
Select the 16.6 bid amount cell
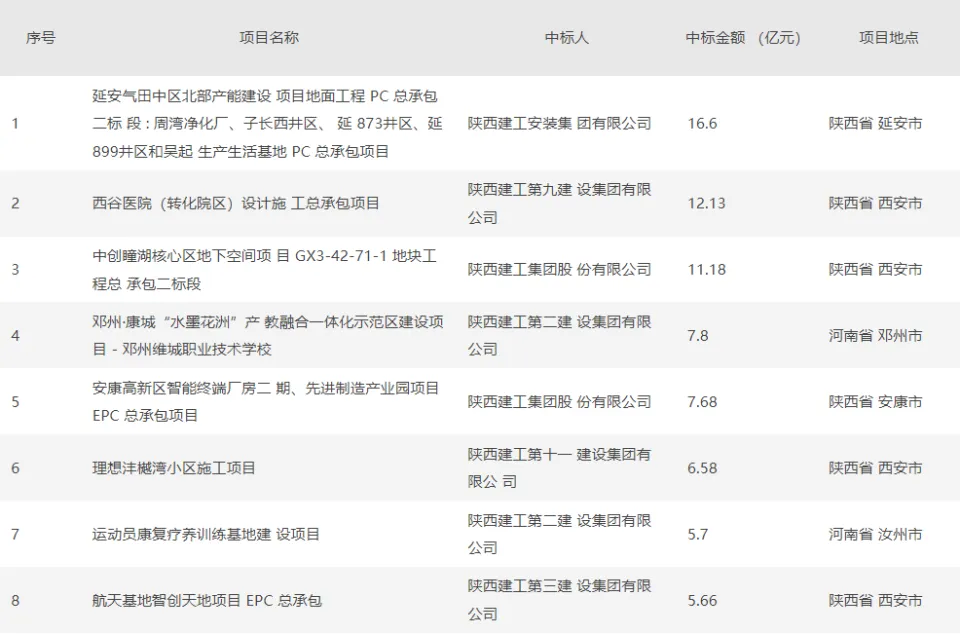coord(702,124)
